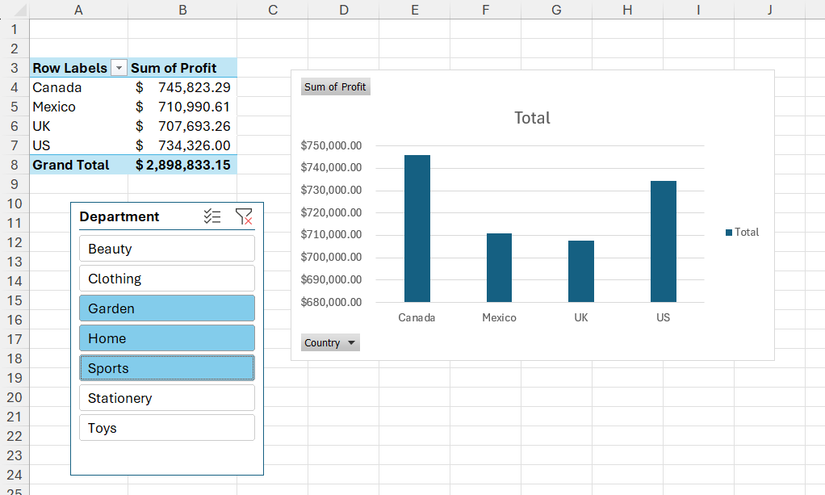Click the Sum of Profit chart field button
825x495 pixels.
[335, 87]
